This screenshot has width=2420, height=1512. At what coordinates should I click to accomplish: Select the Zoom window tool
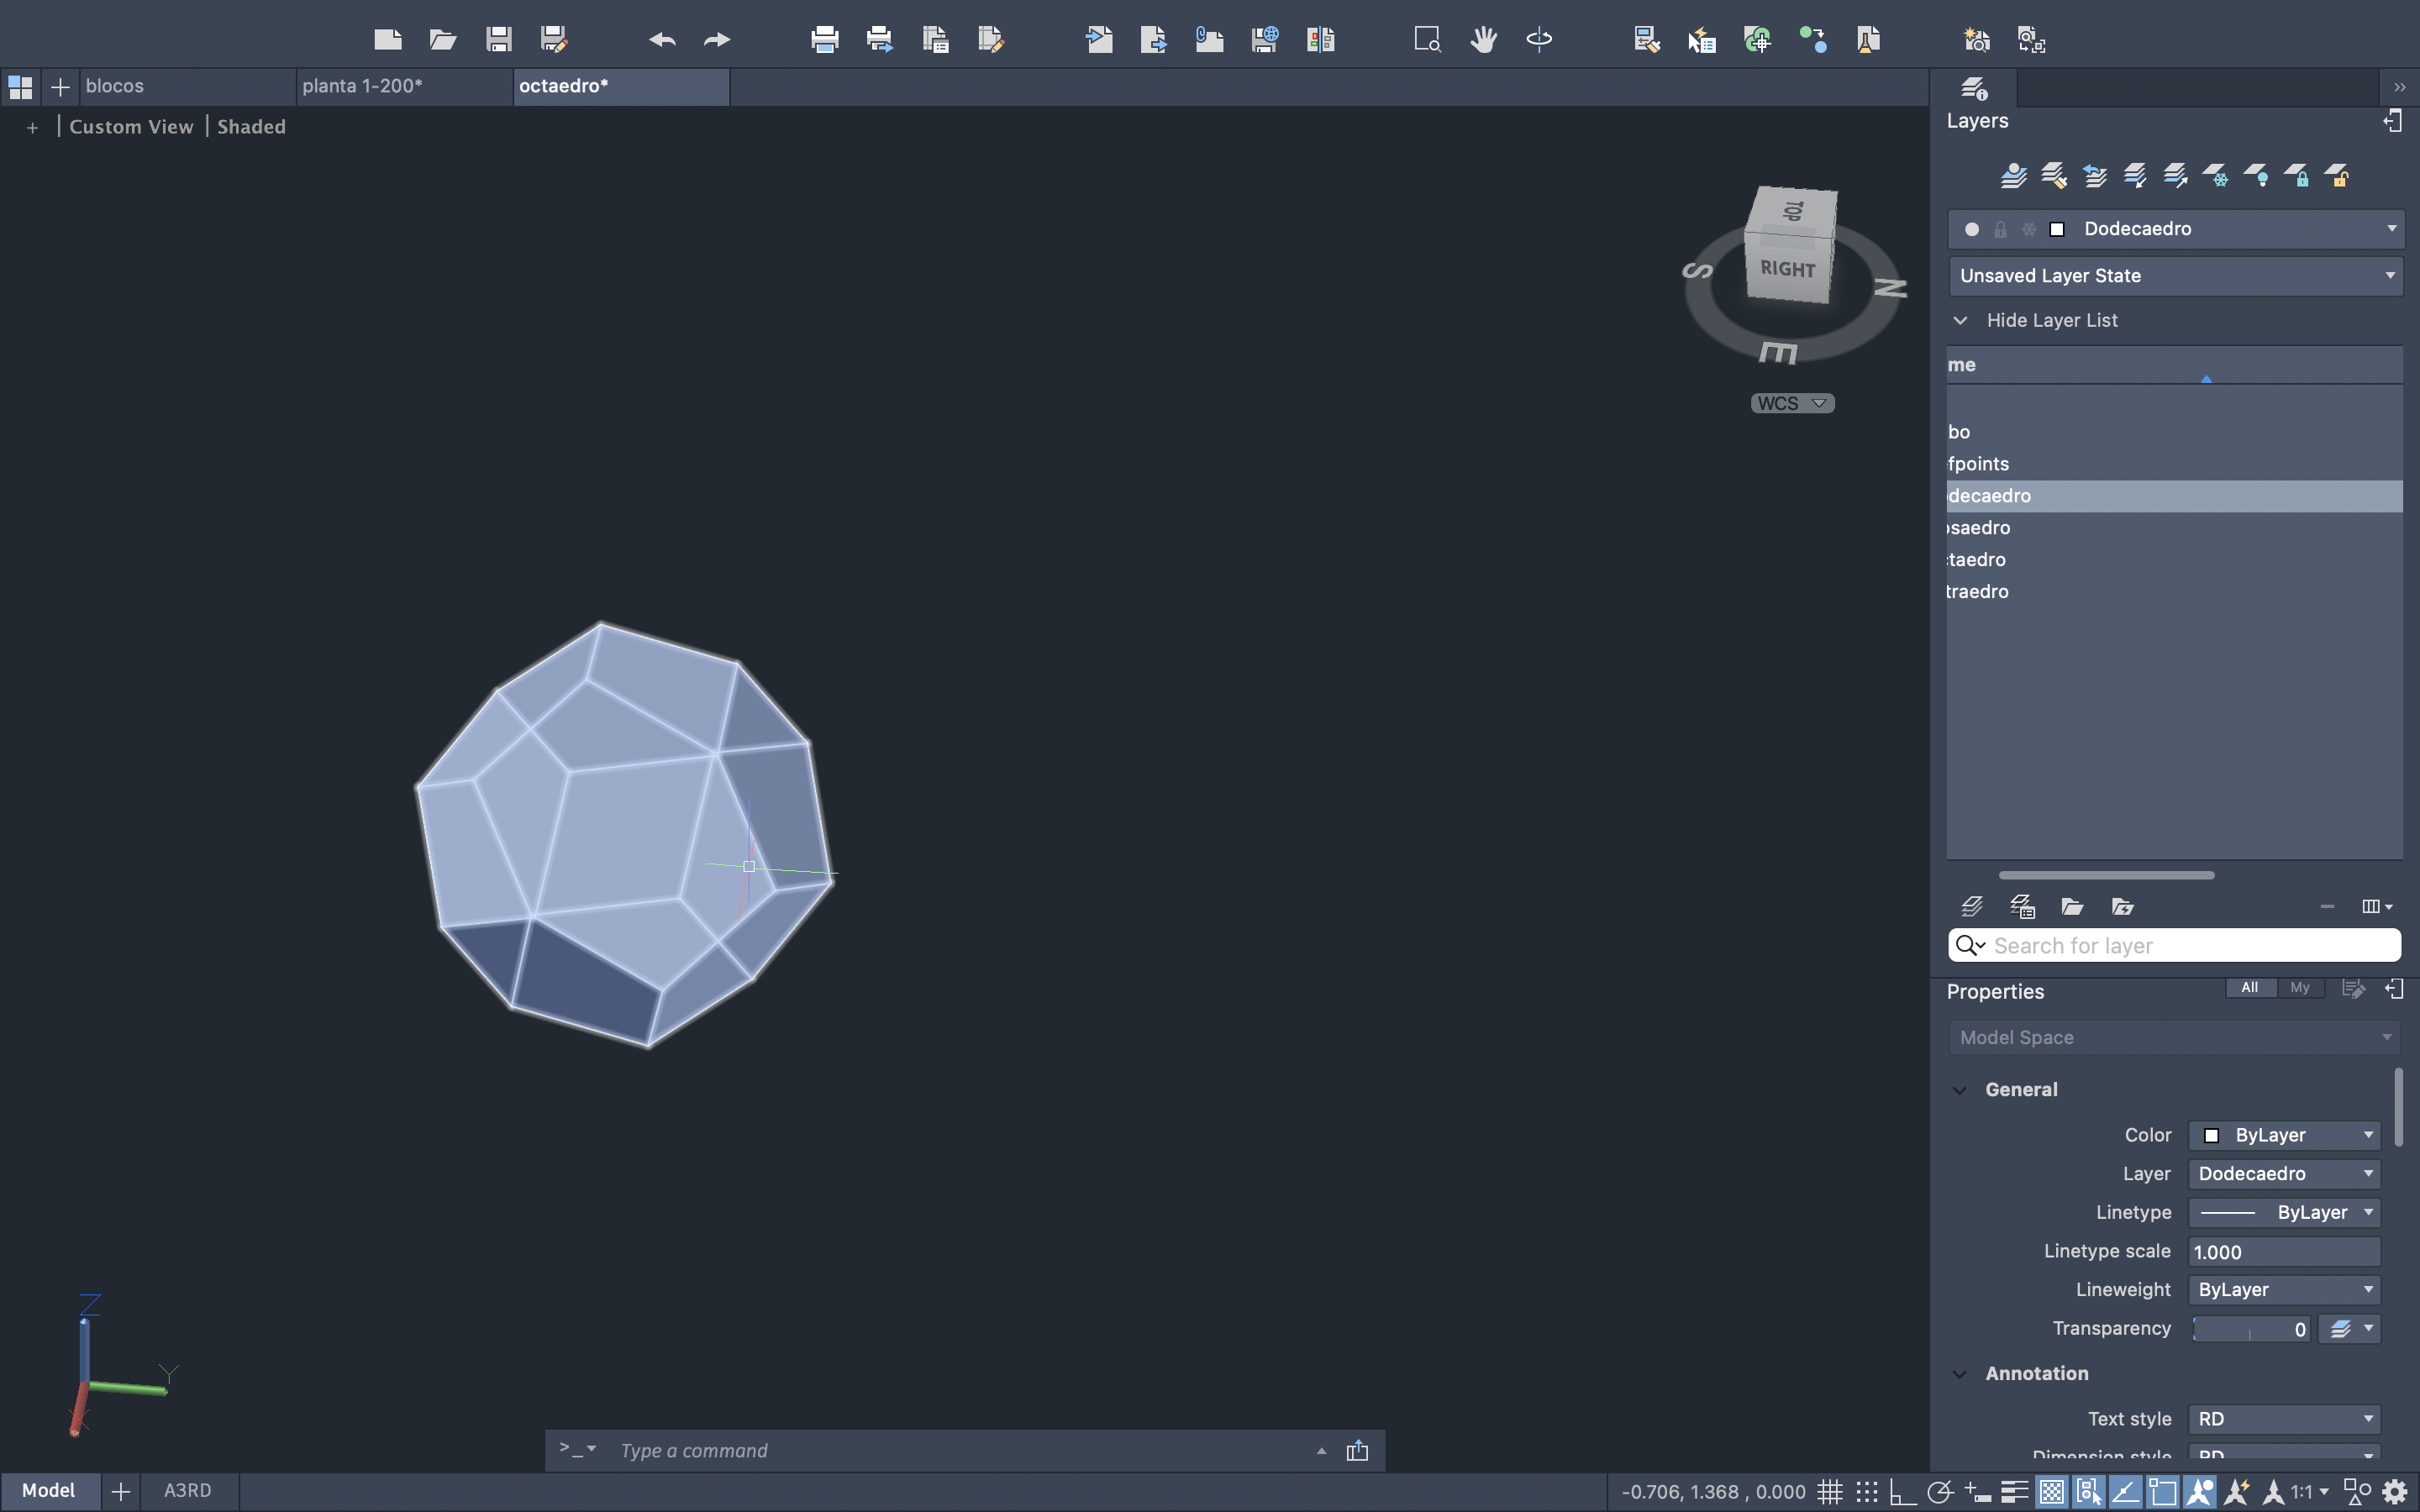pyautogui.click(x=1427, y=40)
